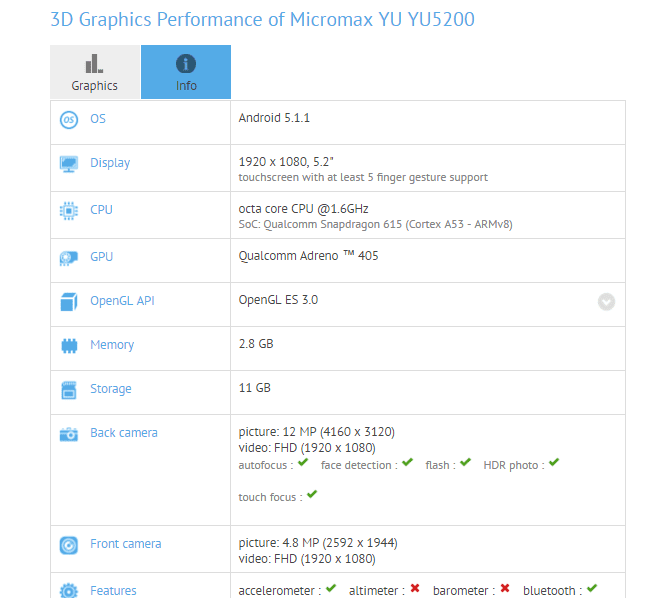
Task: Click the octa core CPU @1.6GHz text
Action: coord(303,209)
